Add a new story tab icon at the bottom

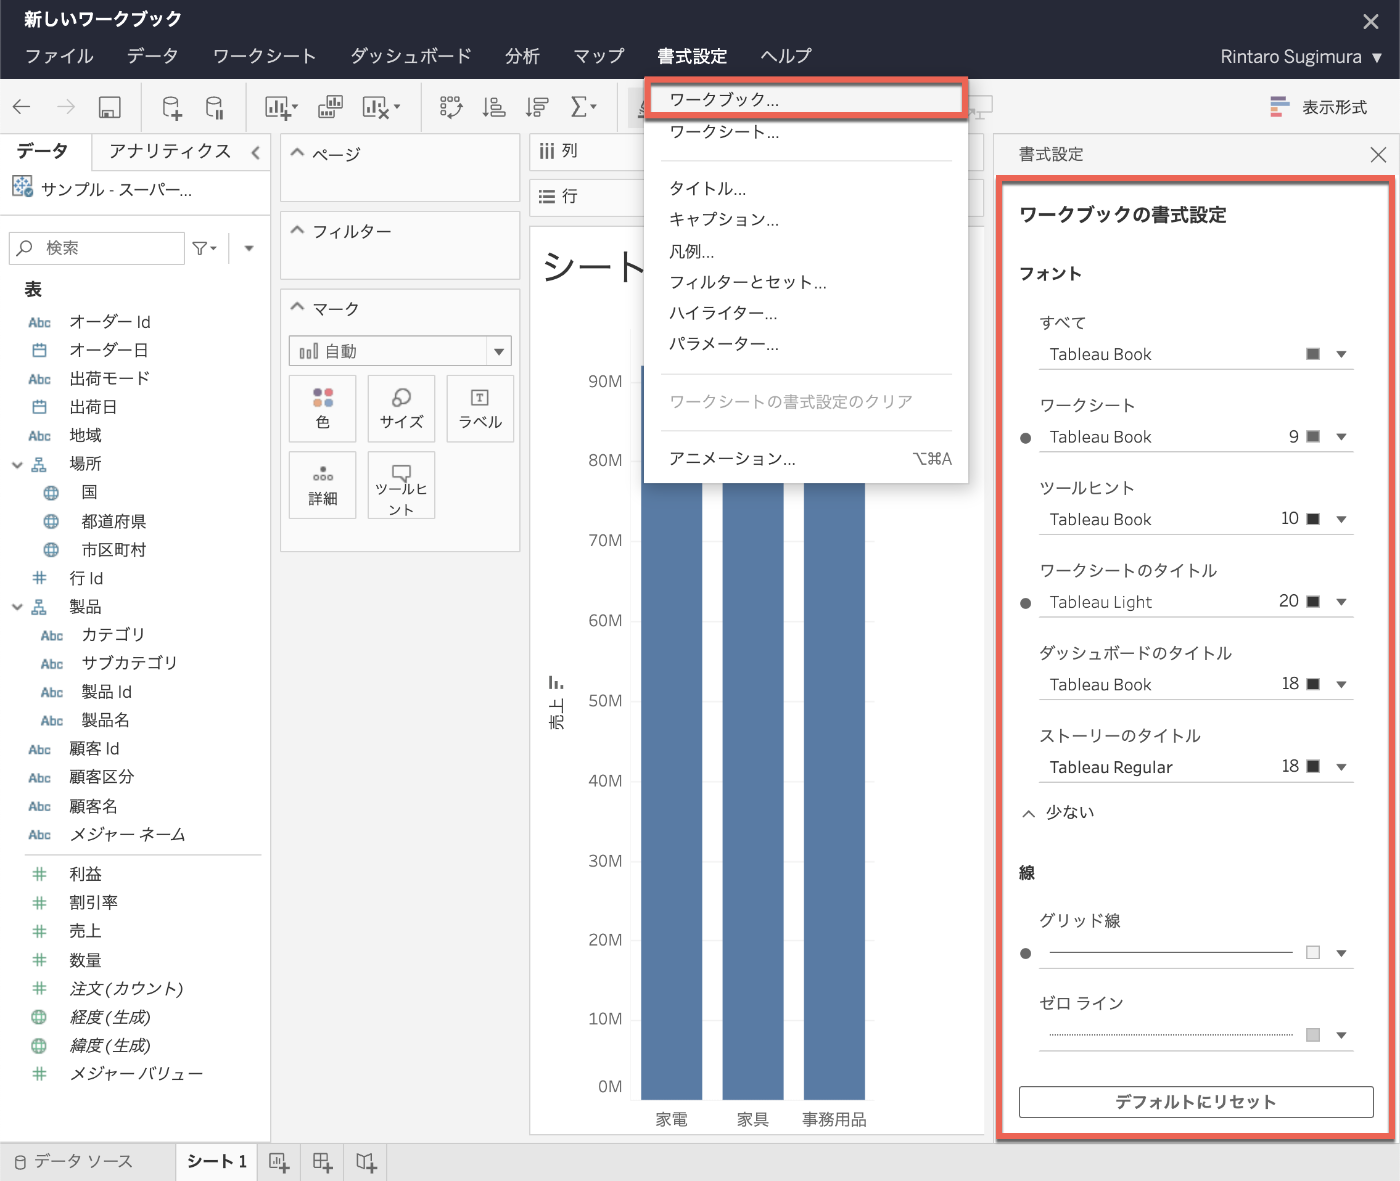(366, 1162)
